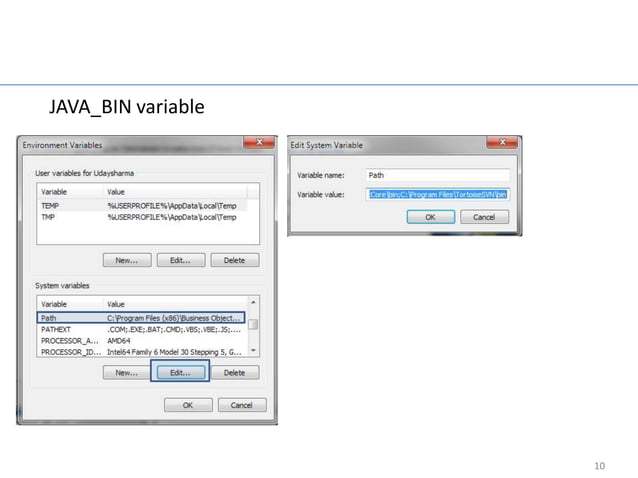Click the Variable column header in System variables

[70, 304]
